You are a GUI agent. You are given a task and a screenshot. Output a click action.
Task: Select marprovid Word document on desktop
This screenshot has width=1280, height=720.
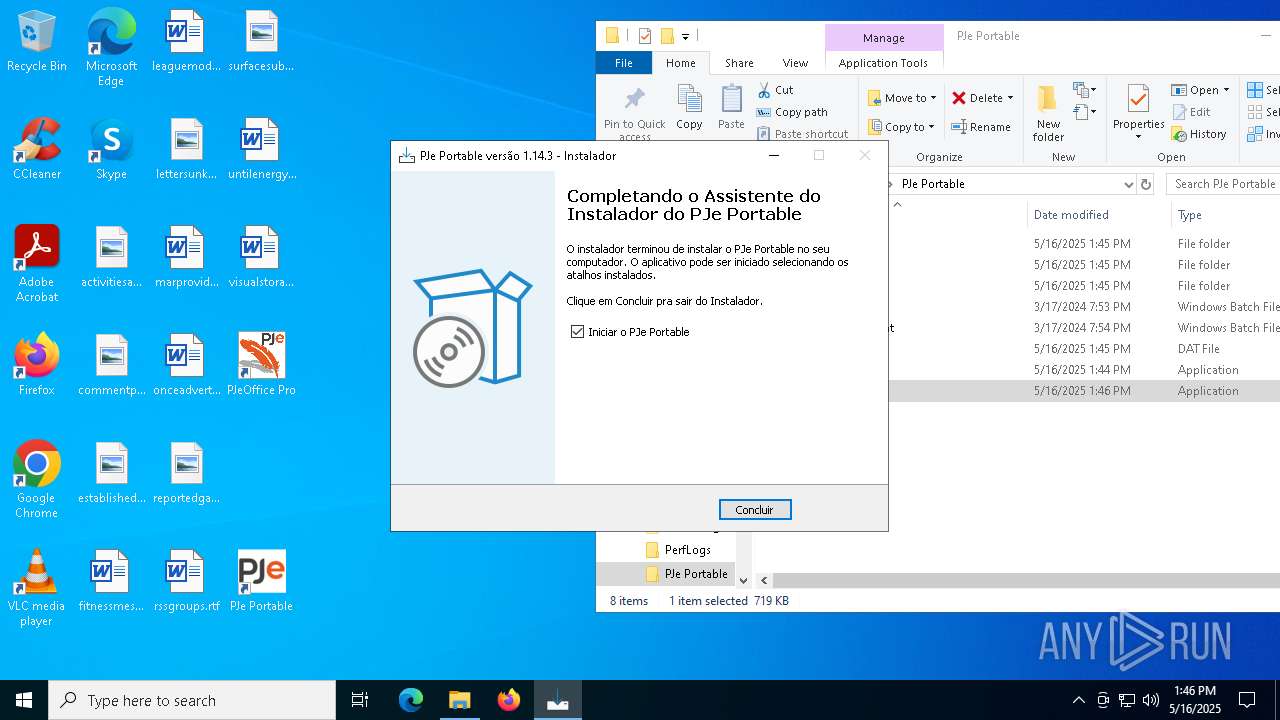click(x=186, y=257)
